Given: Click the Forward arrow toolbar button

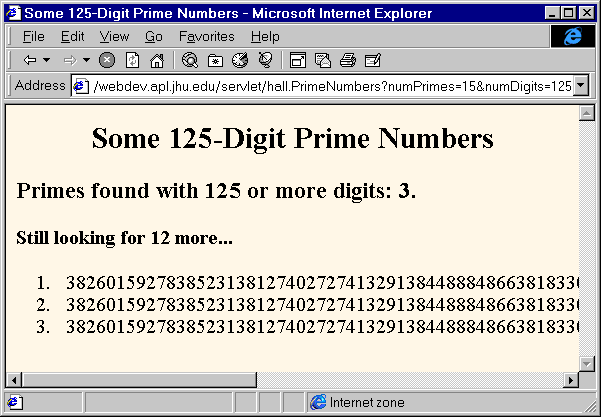Looking at the screenshot, I should tap(70, 60).
